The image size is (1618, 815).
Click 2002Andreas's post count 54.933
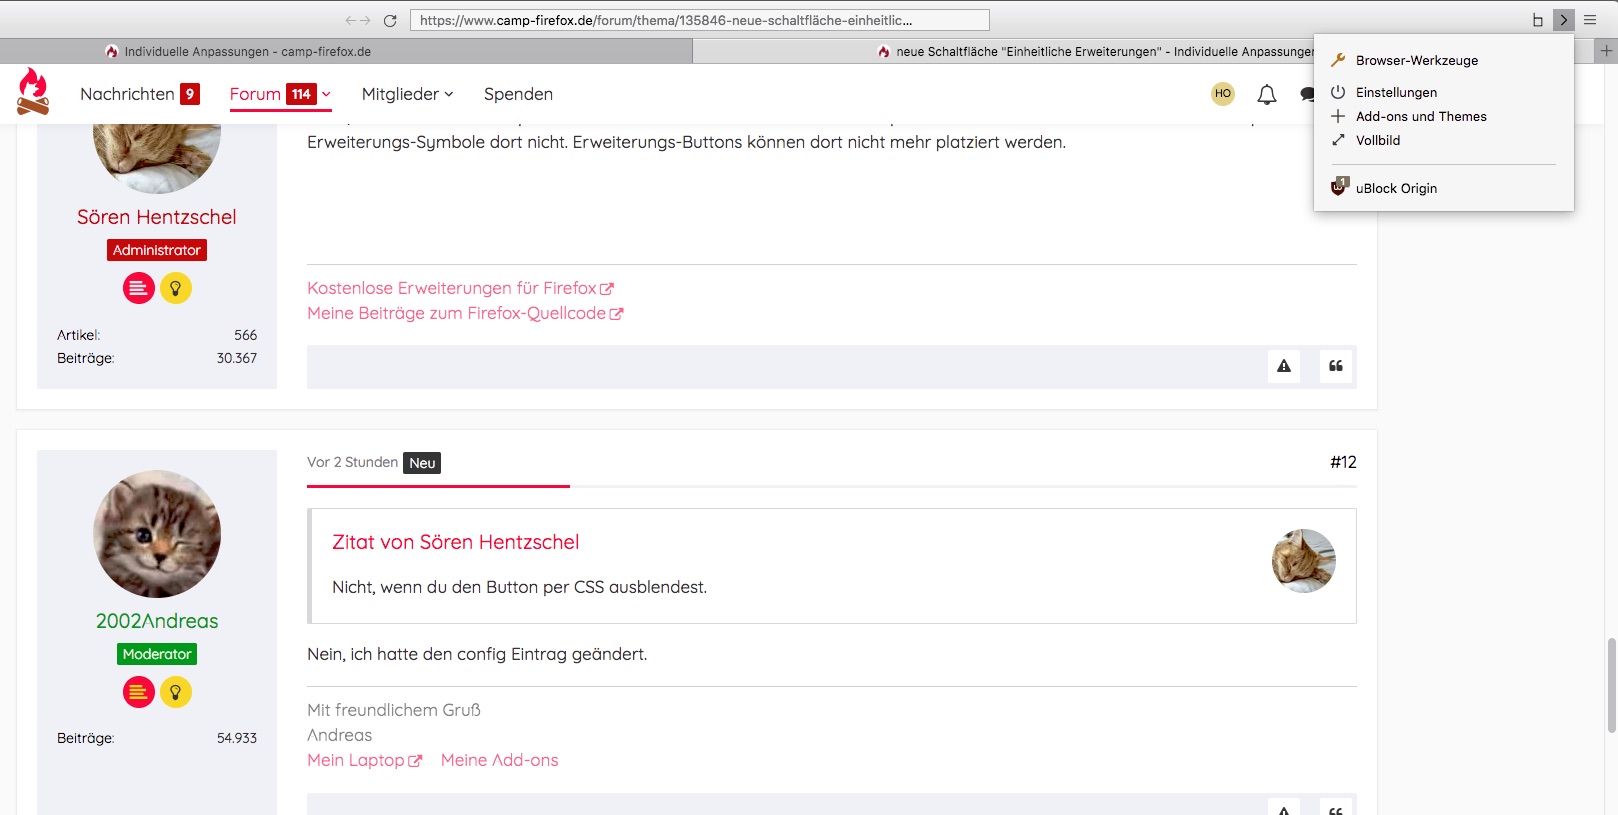pyautogui.click(x=237, y=738)
